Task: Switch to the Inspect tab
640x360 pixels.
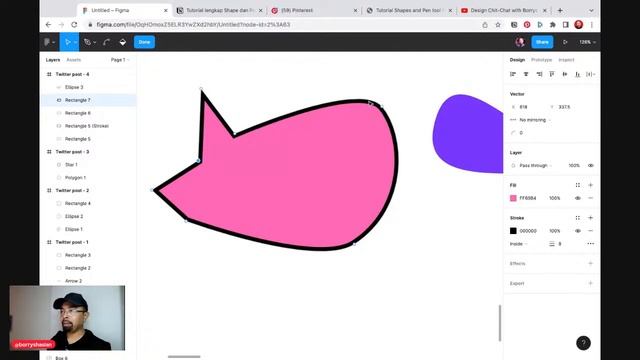Action: click(x=566, y=60)
